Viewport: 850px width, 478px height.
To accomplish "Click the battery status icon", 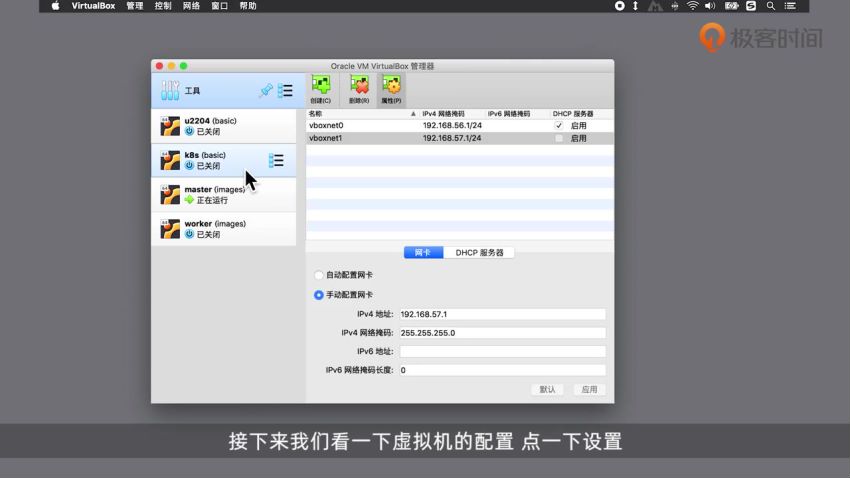I will coord(731,6).
